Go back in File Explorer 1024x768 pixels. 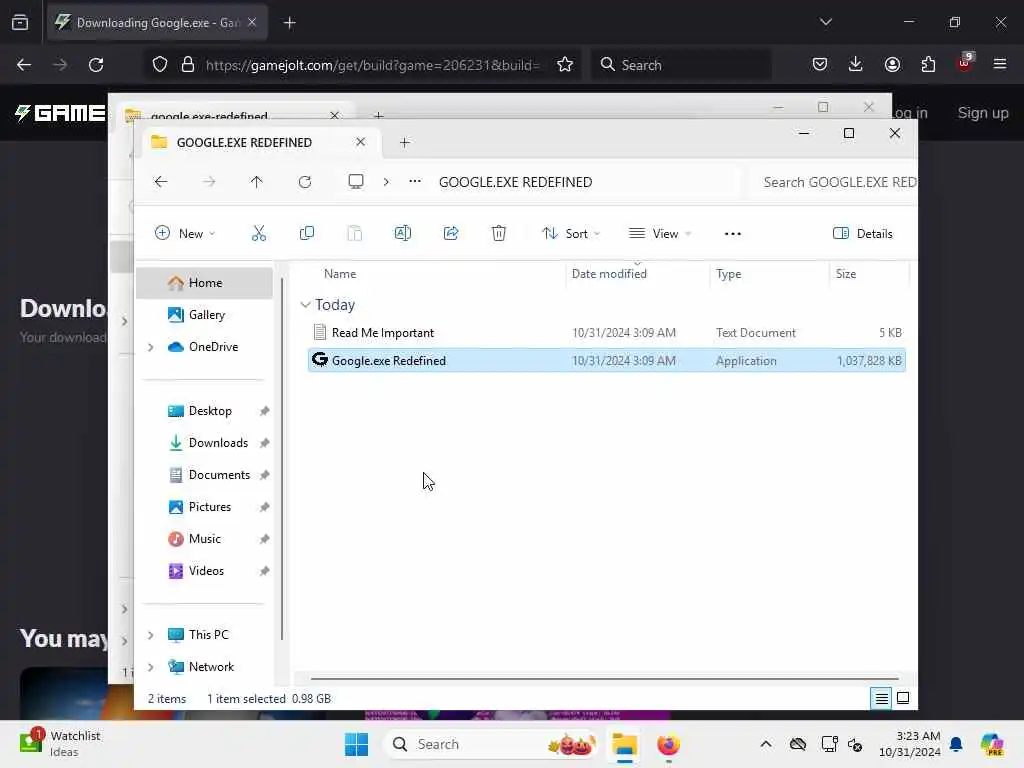pos(161,182)
